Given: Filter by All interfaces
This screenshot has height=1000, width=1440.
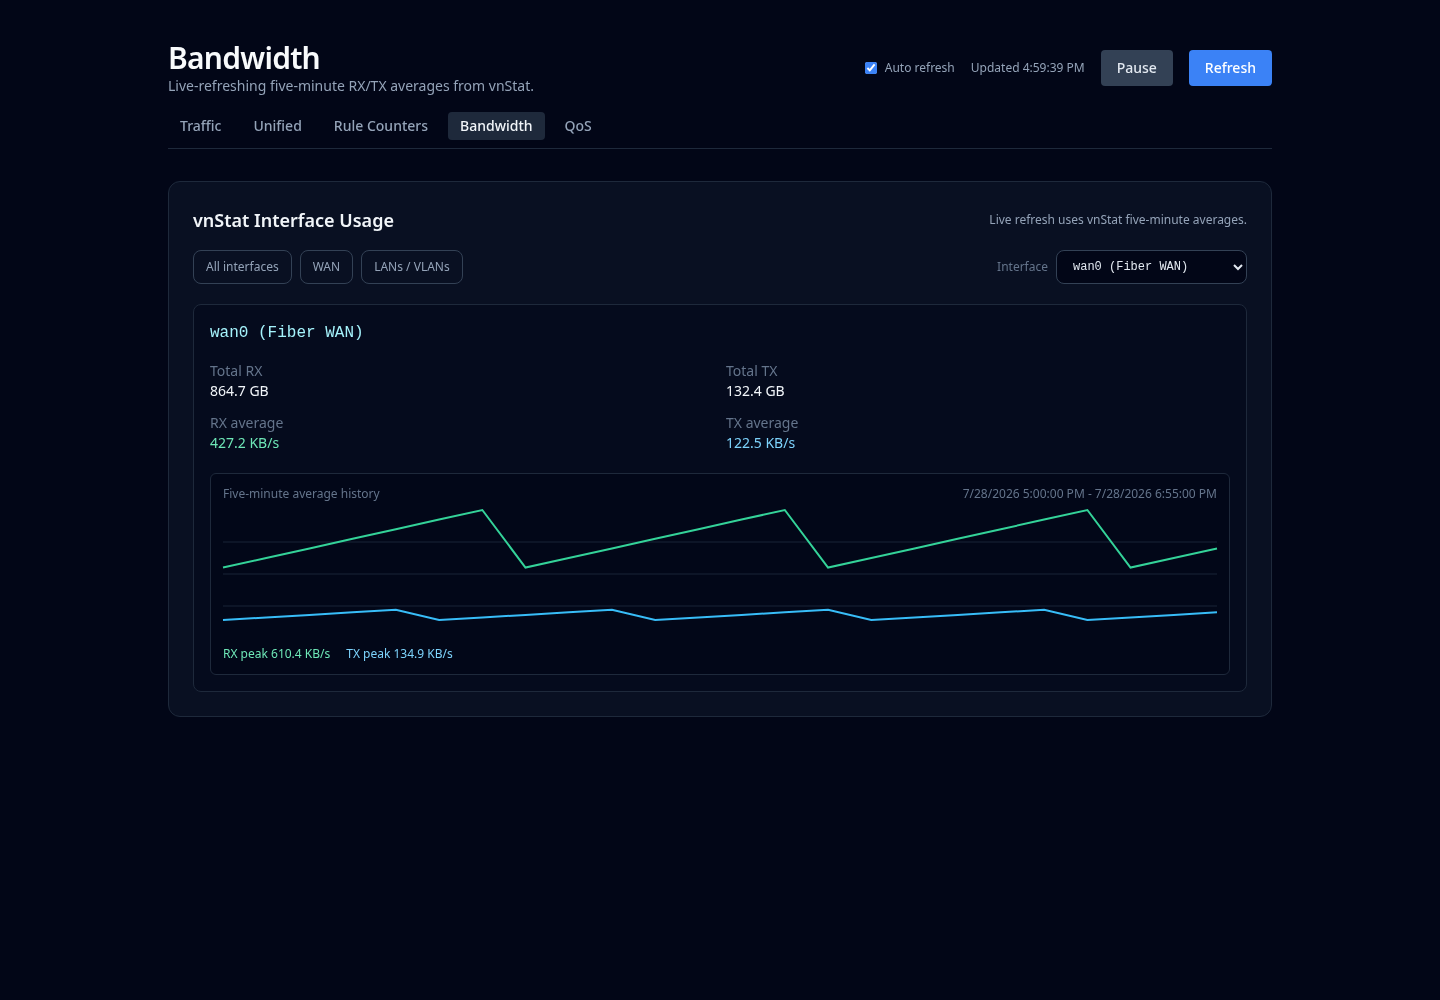Looking at the screenshot, I should pyautogui.click(x=242, y=267).
